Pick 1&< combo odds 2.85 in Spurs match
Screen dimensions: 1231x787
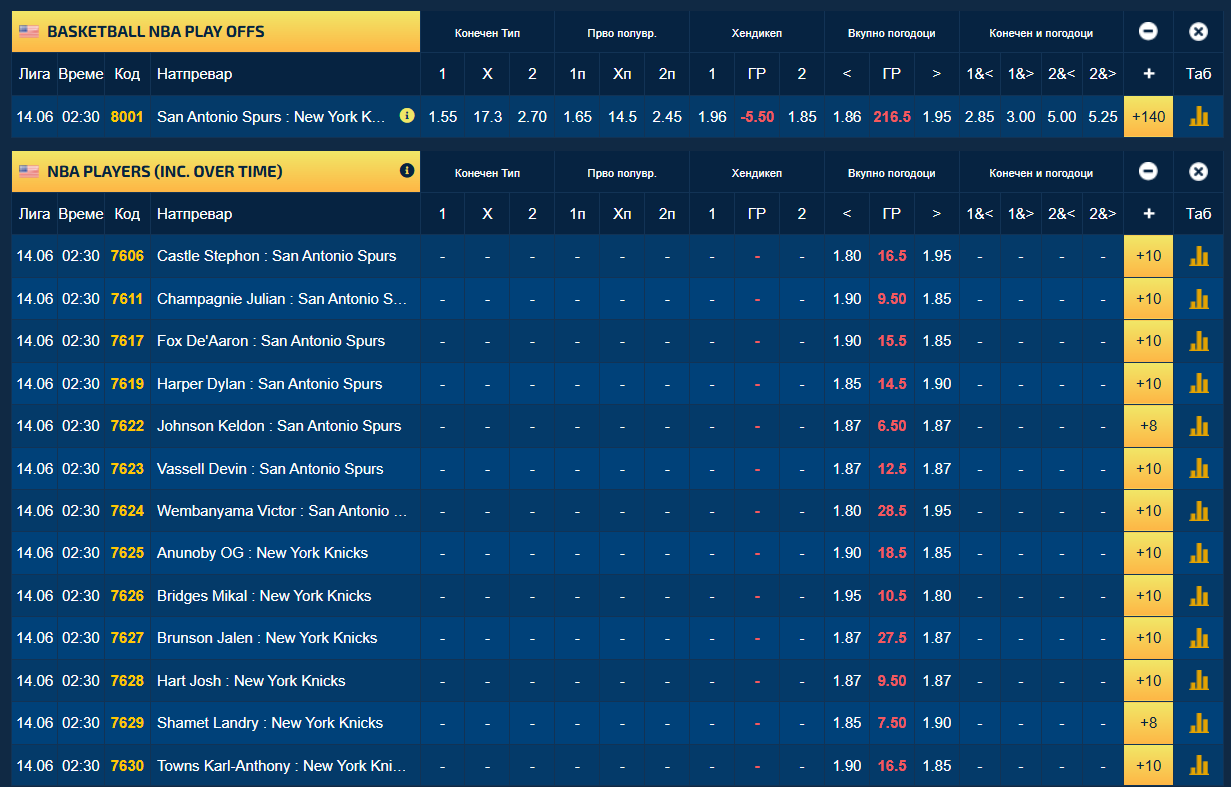click(980, 117)
